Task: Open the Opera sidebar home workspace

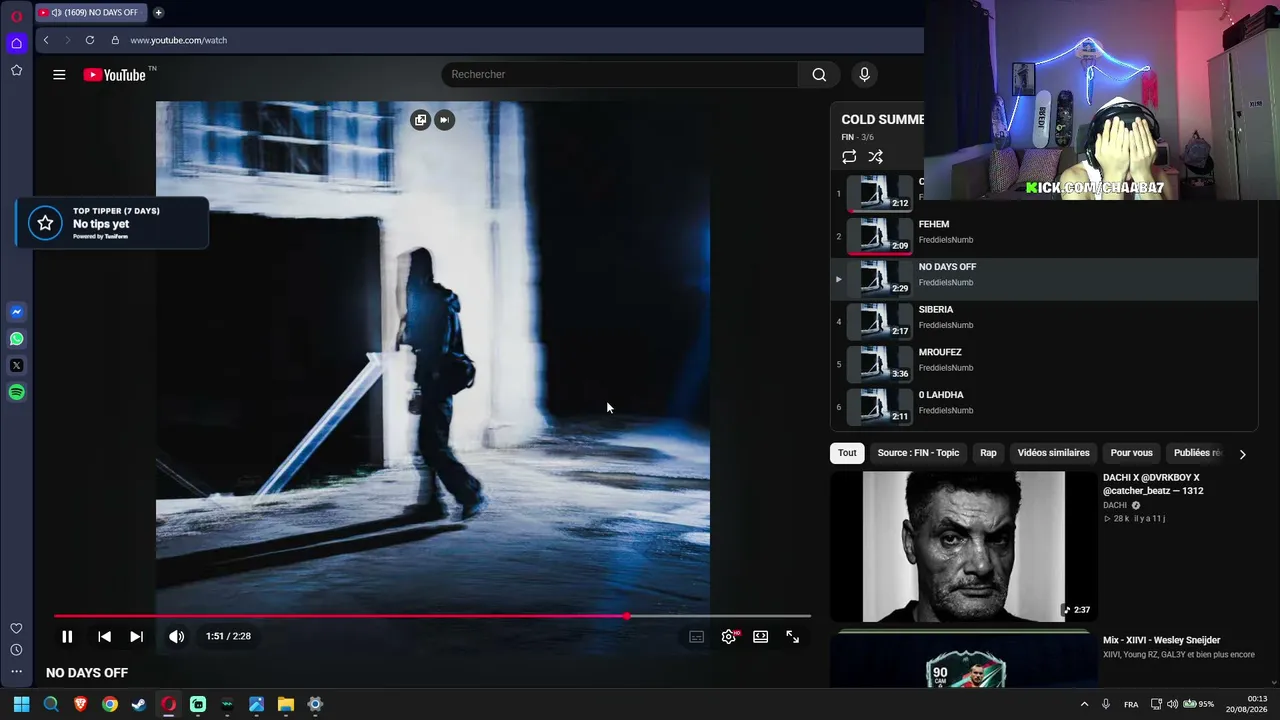Action: [16, 43]
